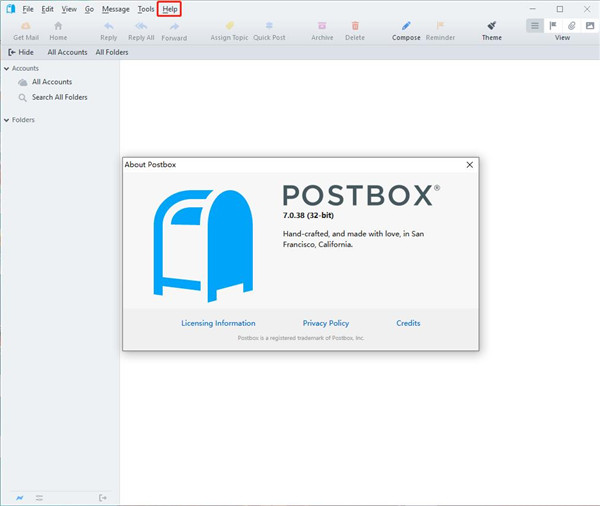This screenshot has height=506, width=600.
Task: Click the Archive toolbar icon
Action: [x=322, y=26]
